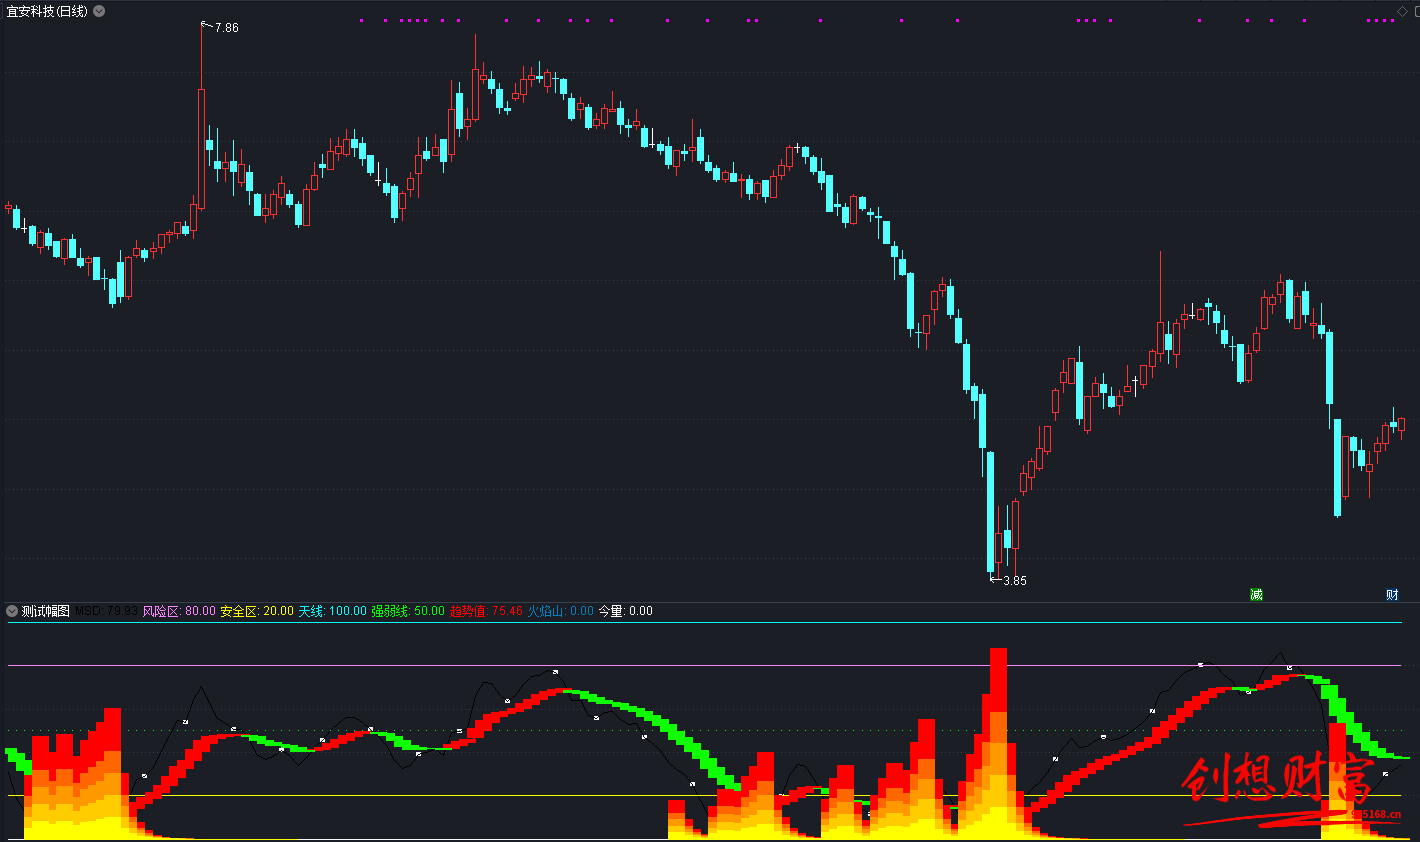Select the 宜安科技(日线) chart title
This screenshot has height=842, width=1420.
pyautogui.click(x=46, y=11)
